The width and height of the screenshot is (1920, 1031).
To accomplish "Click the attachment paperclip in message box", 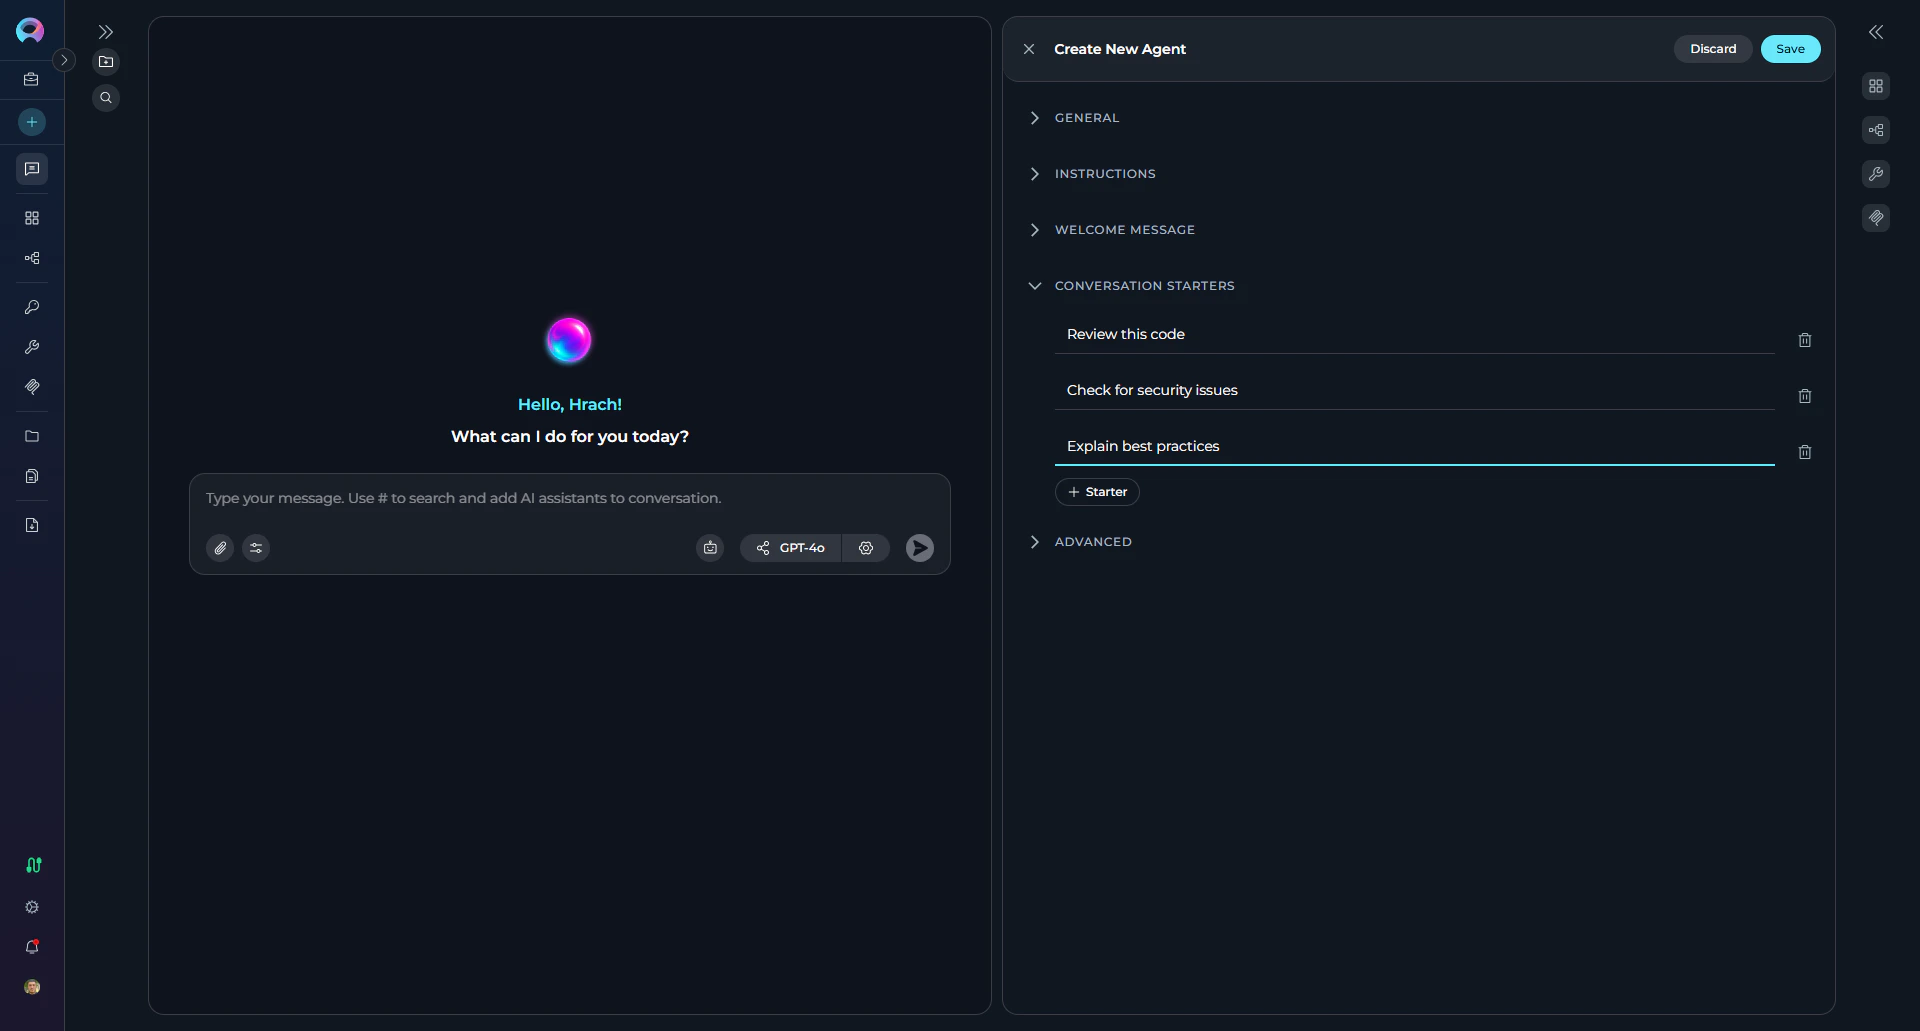I will (219, 547).
